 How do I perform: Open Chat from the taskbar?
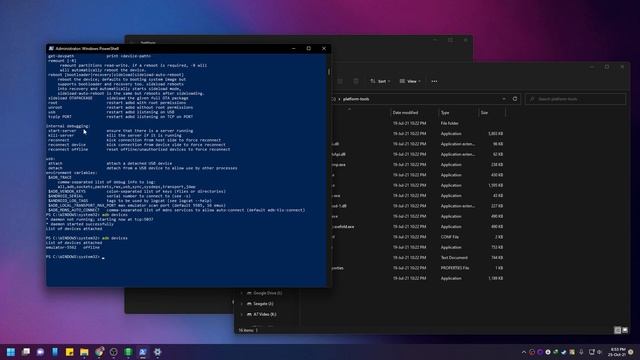pos(40,352)
